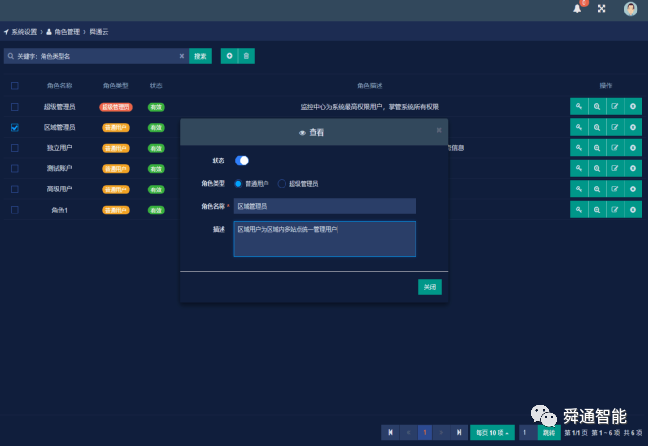Click the page number jump input box

528,433
